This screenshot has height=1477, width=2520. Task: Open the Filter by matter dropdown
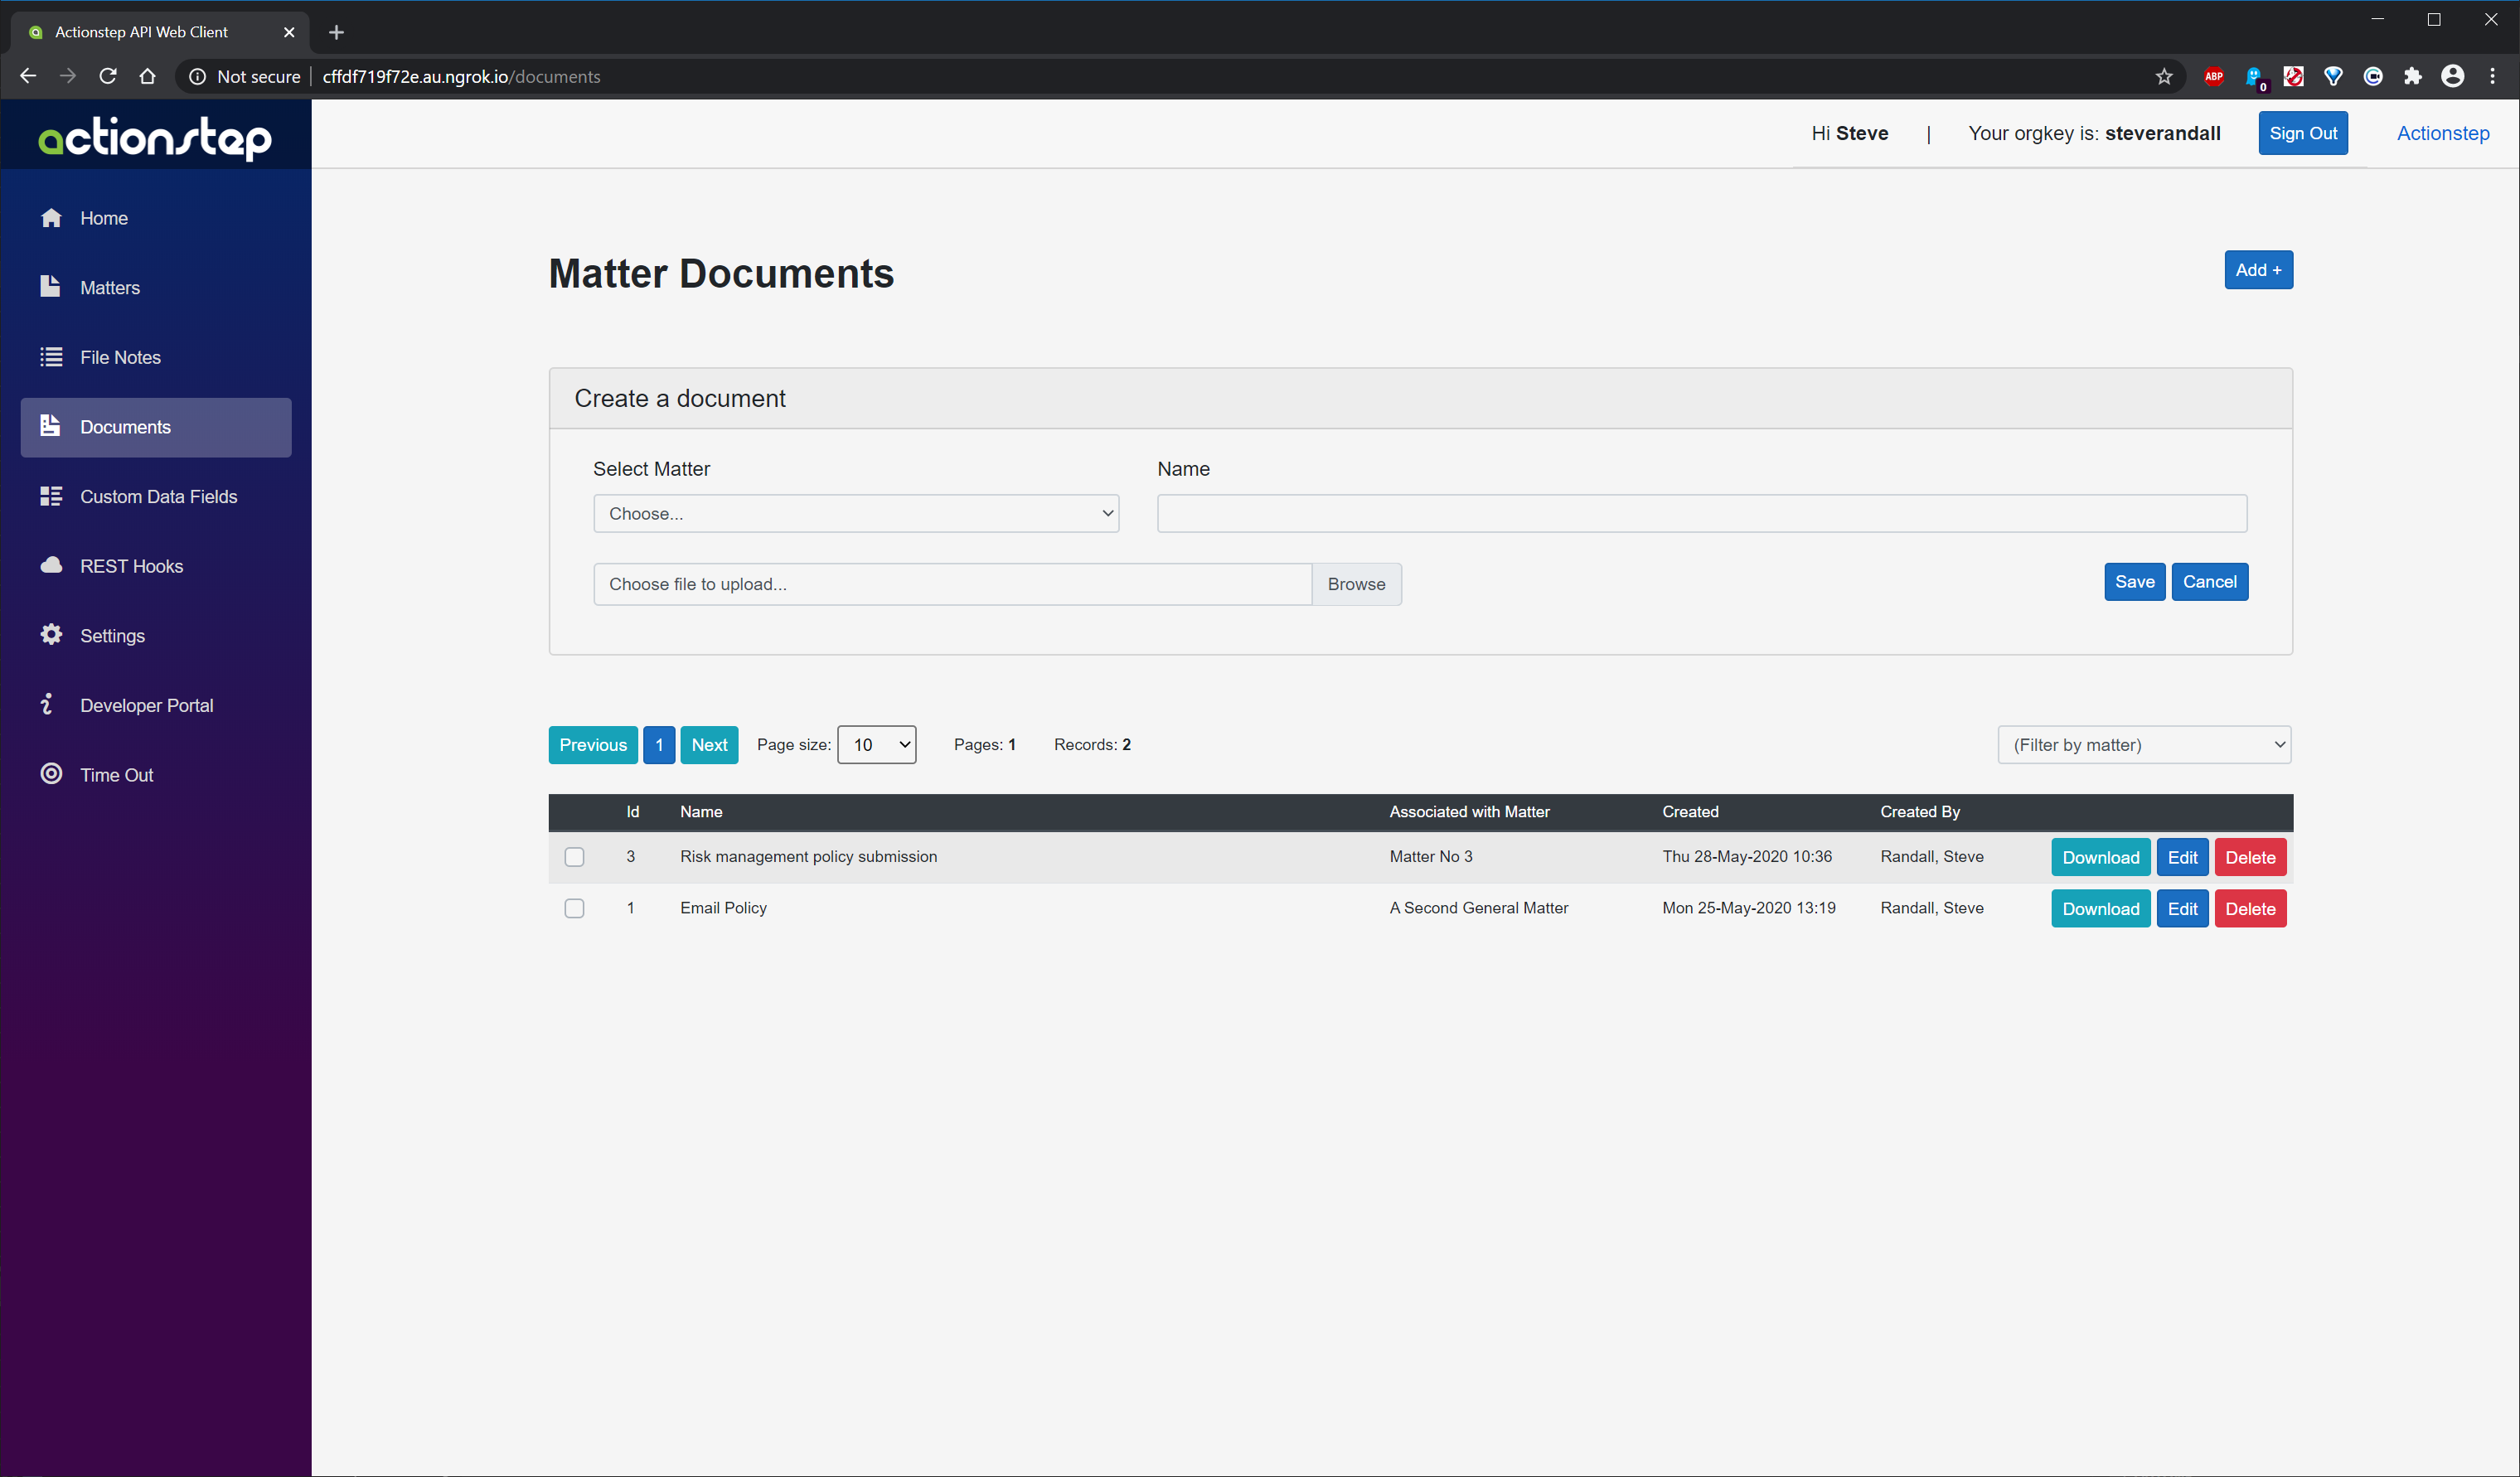pos(2144,743)
